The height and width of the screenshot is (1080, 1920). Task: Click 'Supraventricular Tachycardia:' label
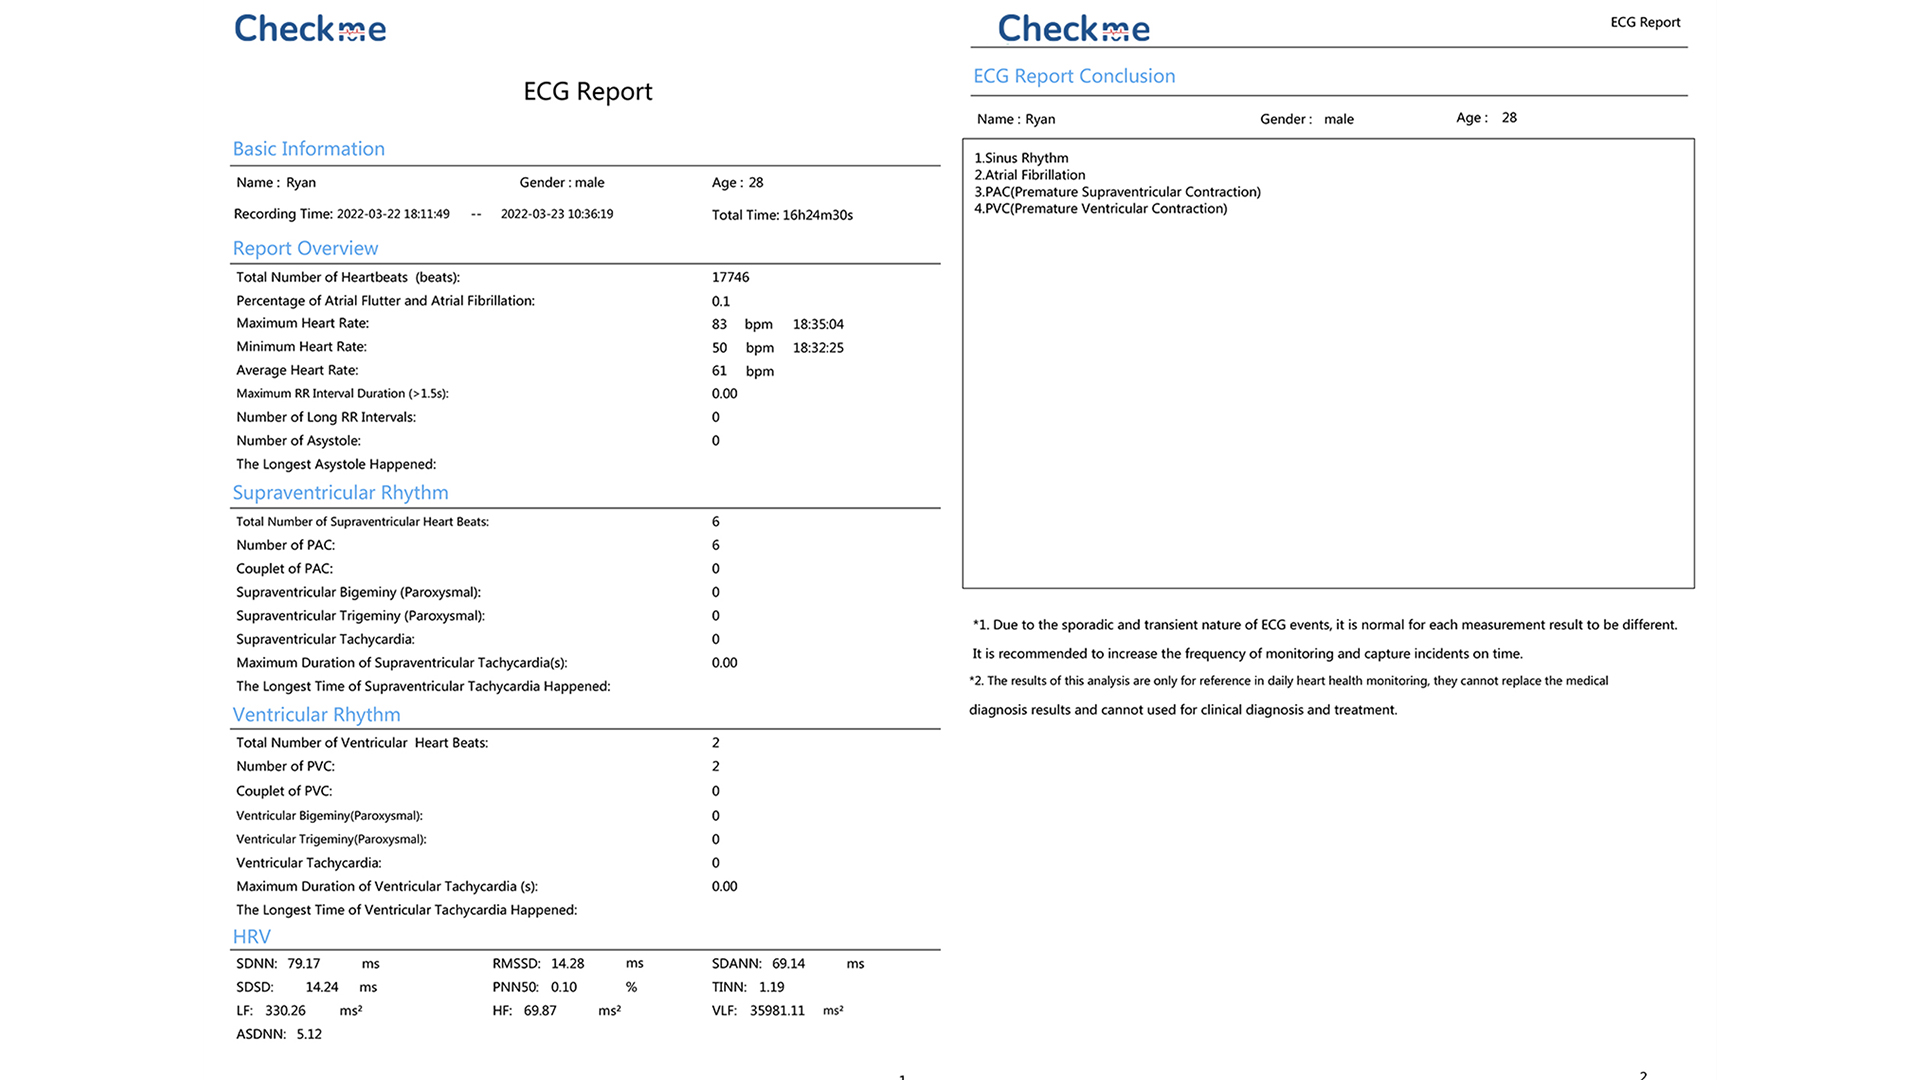(x=325, y=639)
